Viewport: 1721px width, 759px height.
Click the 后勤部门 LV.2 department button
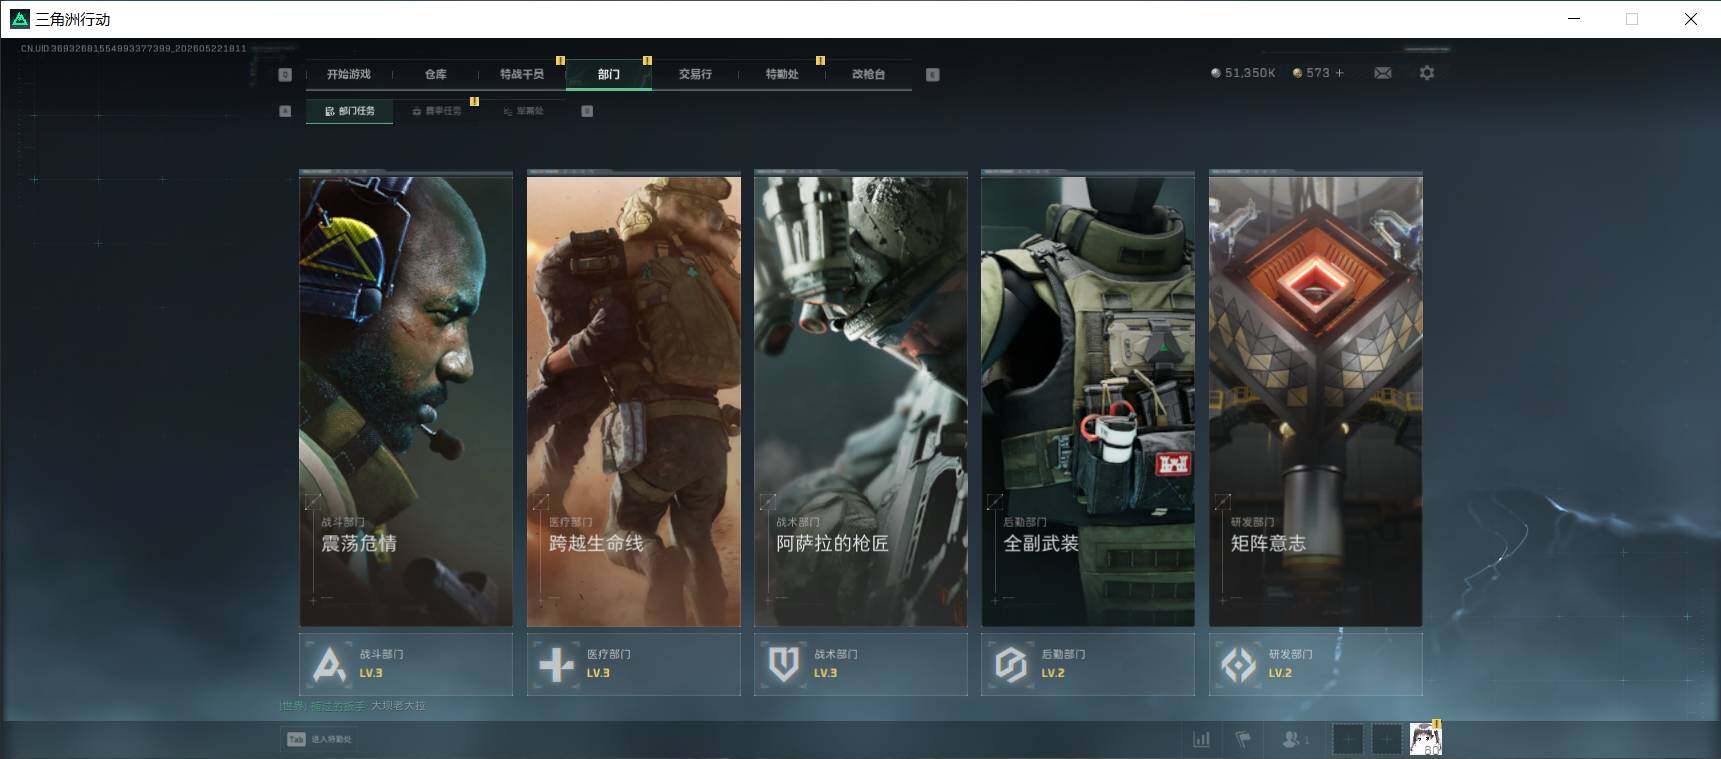click(1088, 664)
